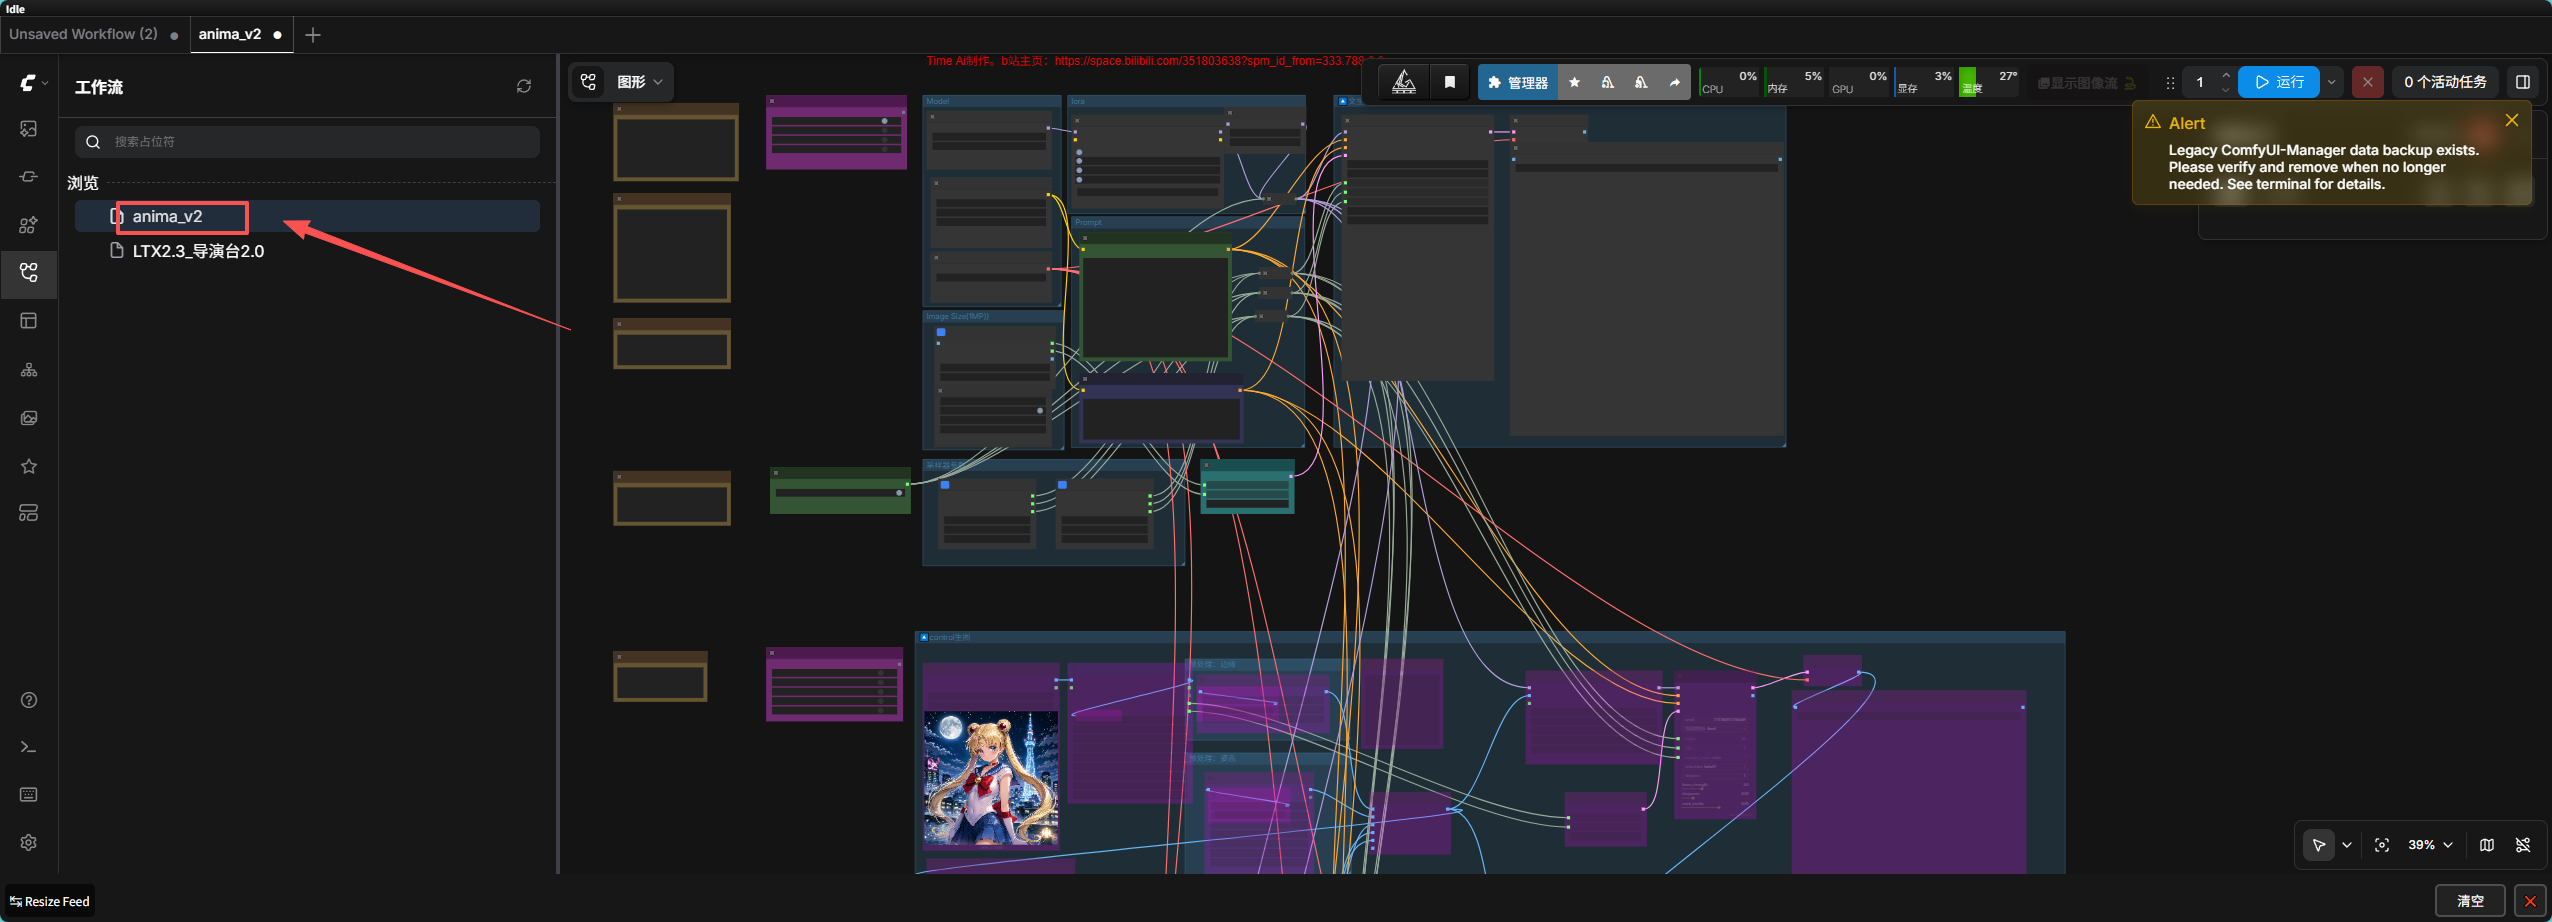Open the hierarchy tree sidebar icon

(x=29, y=370)
